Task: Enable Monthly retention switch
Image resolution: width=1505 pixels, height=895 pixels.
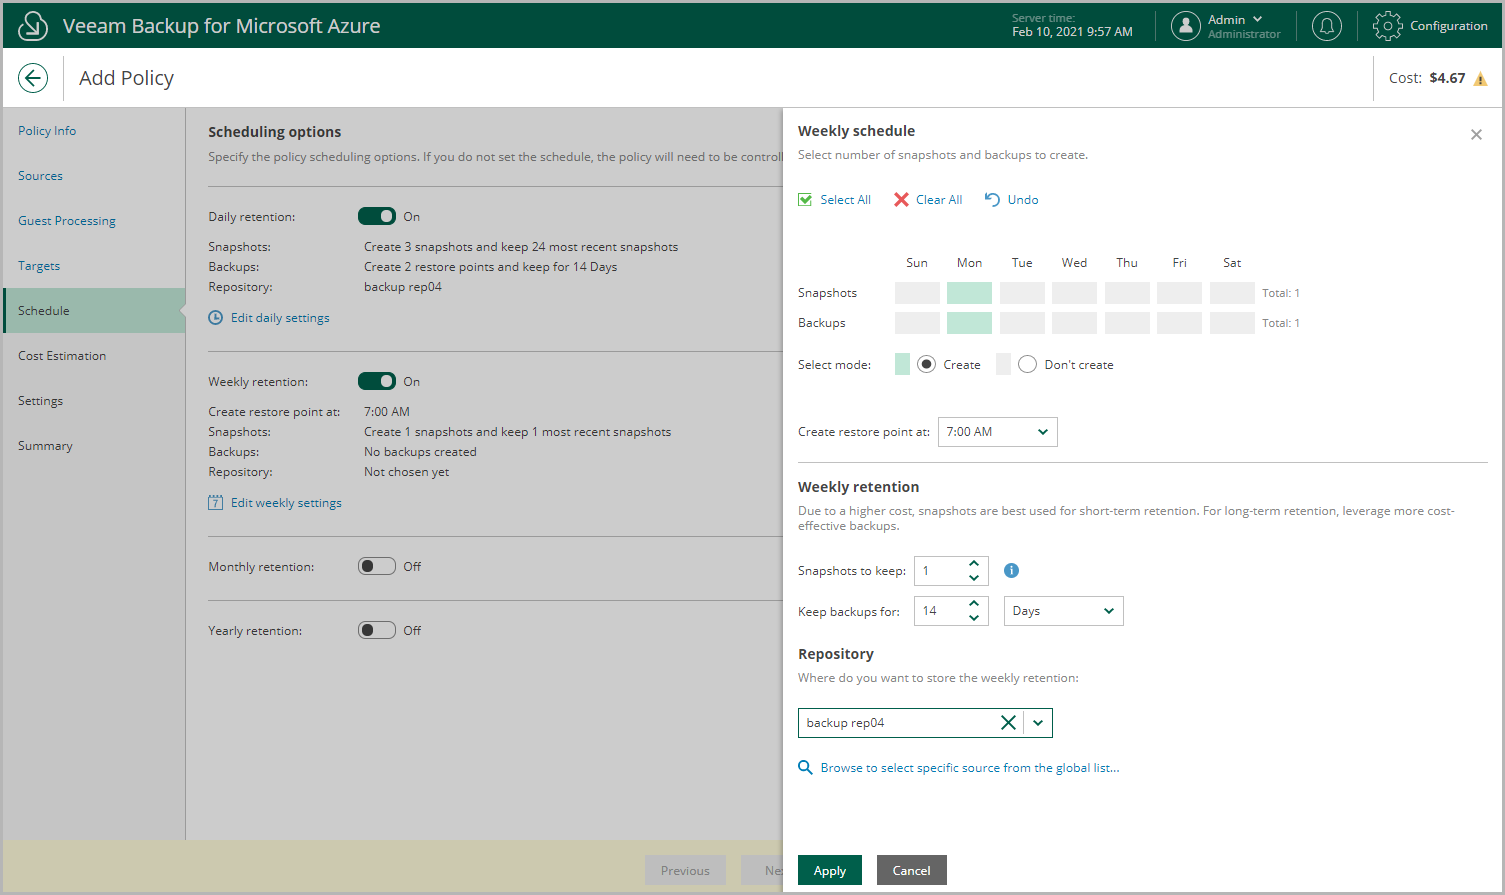Action: (x=377, y=566)
